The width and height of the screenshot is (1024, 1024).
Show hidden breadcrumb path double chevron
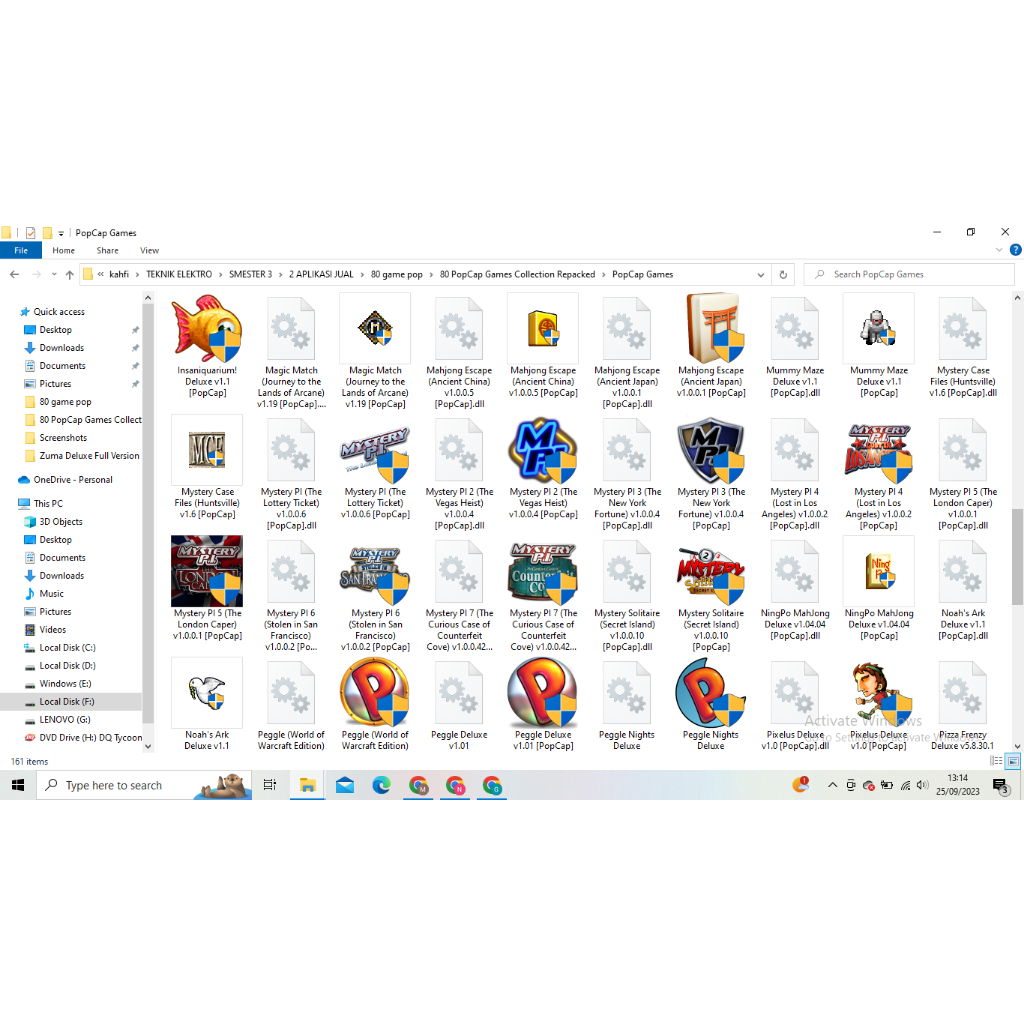[101, 274]
